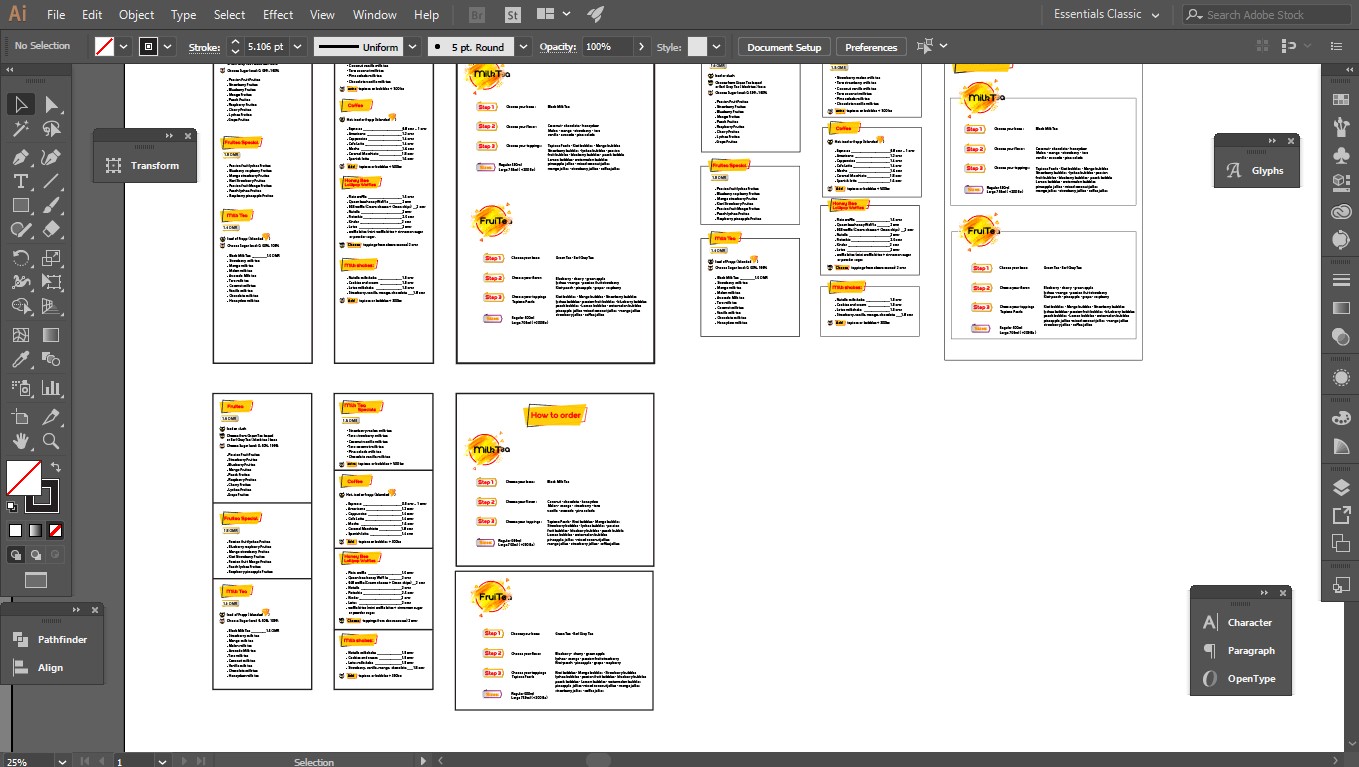Select the Column Graph tool
The height and width of the screenshot is (767, 1359).
click(51, 388)
